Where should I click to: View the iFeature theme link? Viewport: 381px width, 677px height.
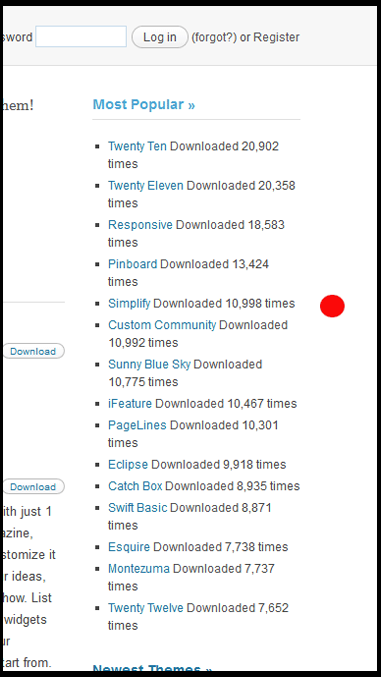click(x=130, y=404)
